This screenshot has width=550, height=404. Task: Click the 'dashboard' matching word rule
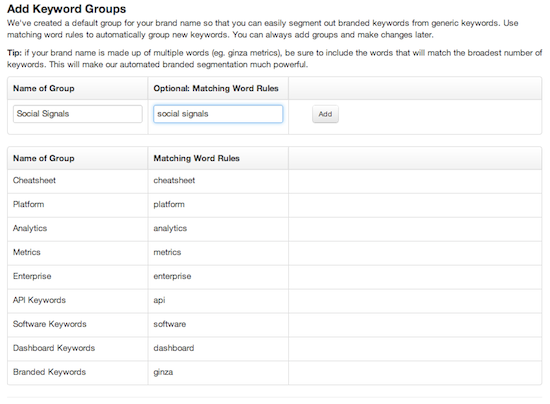pyautogui.click(x=174, y=348)
